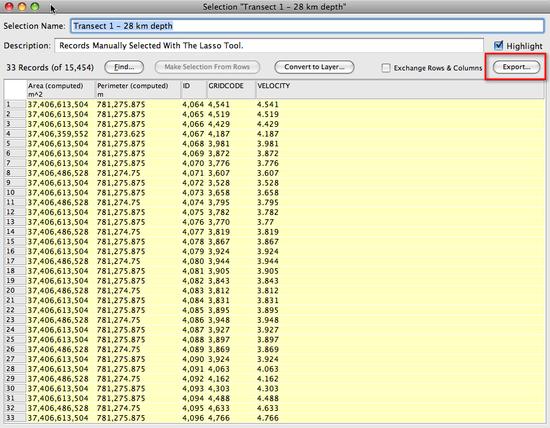Click GRIDCODE value 3,528
Screen dimensions: 550x428
219,183
